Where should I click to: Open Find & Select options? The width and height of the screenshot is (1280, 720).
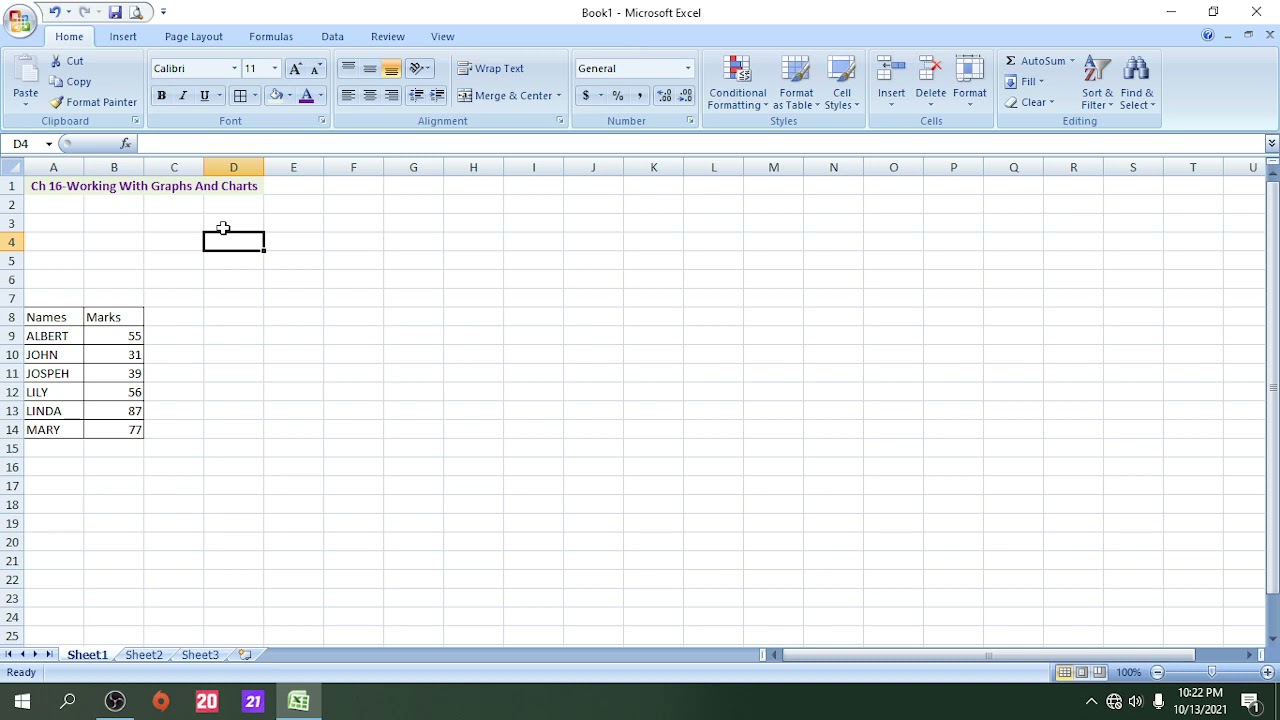pos(1137,83)
